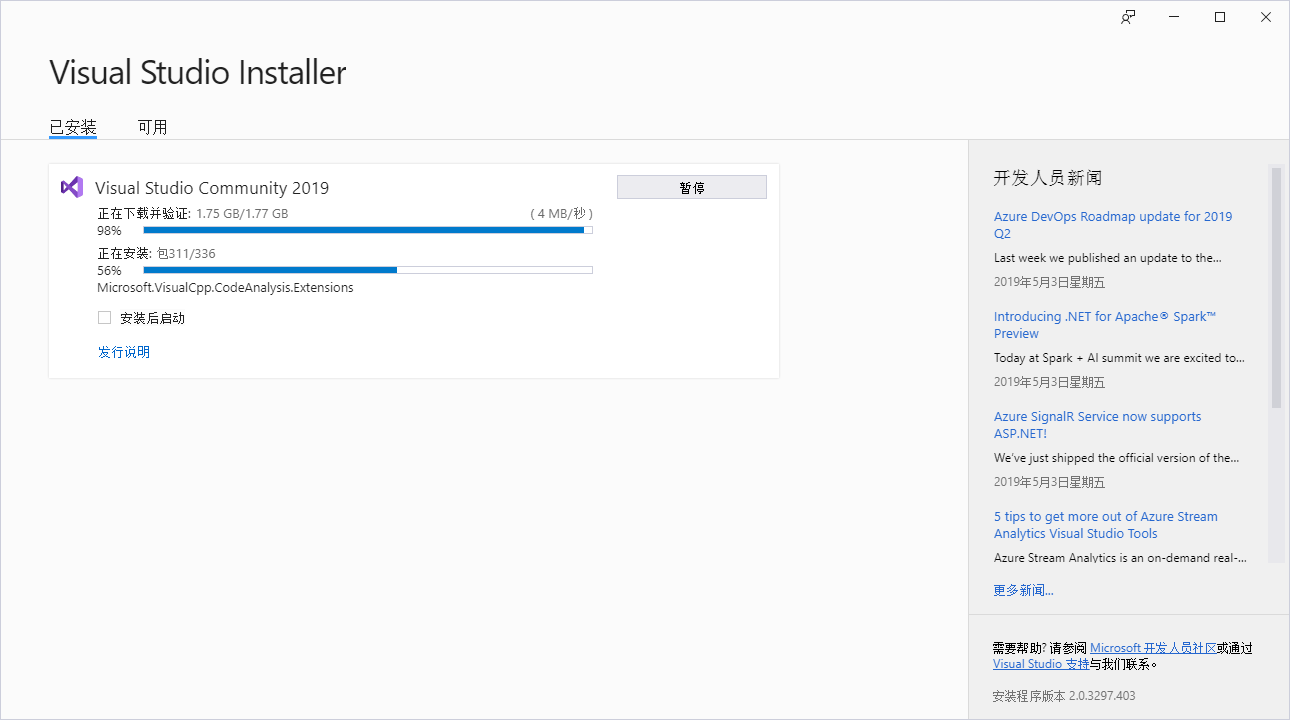
Task: Switch to the 已安装 tab
Action: [73, 127]
